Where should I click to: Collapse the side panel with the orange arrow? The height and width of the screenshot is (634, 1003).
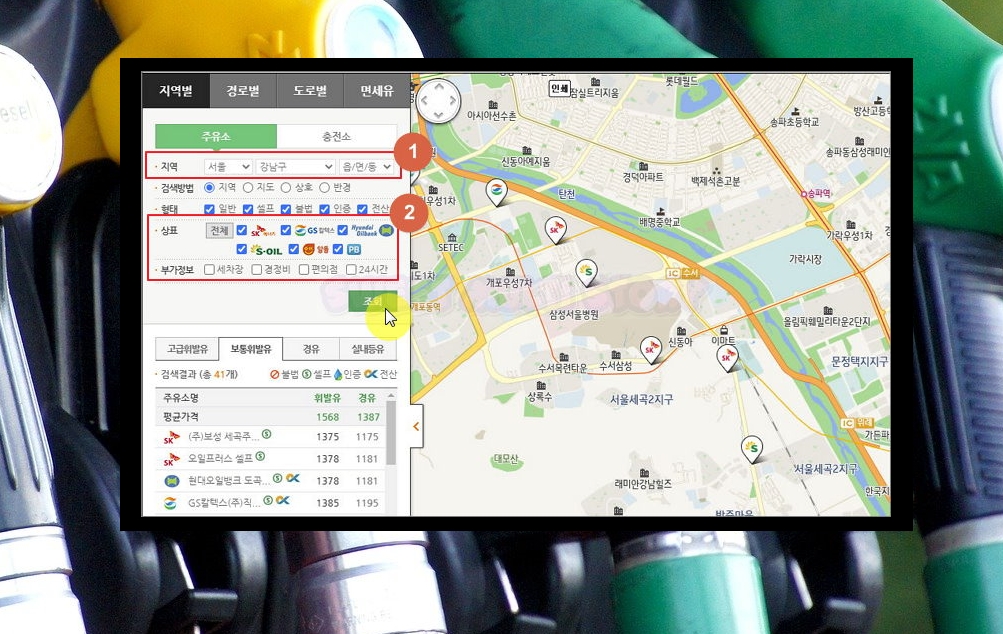coord(416,426)
